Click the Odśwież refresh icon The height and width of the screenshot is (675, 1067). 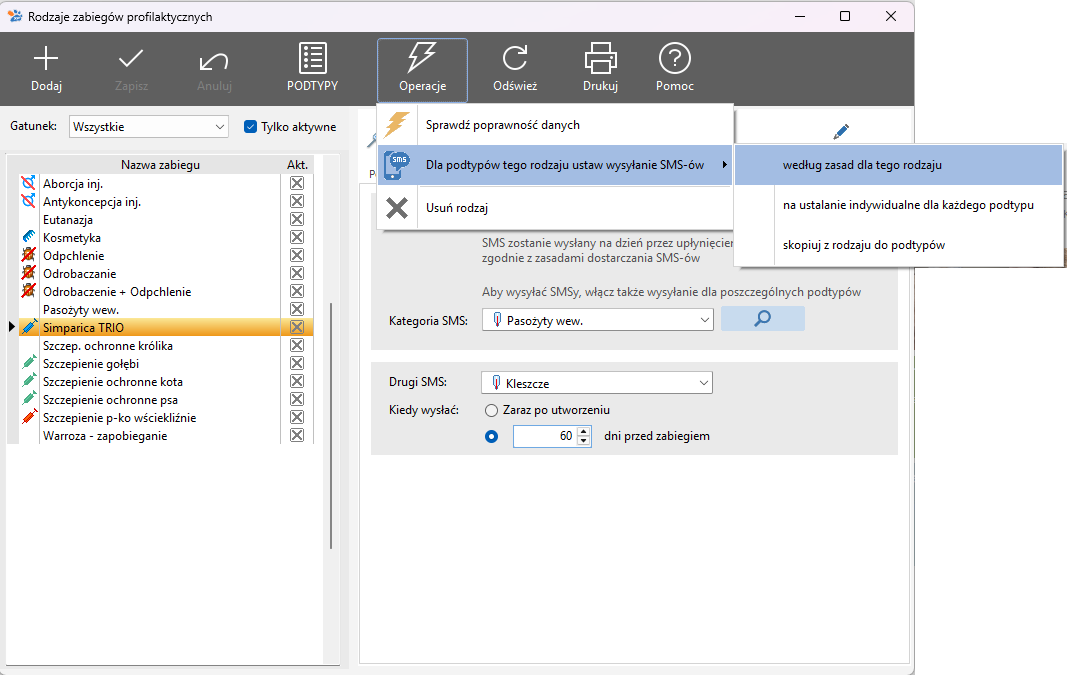point(515,59)
